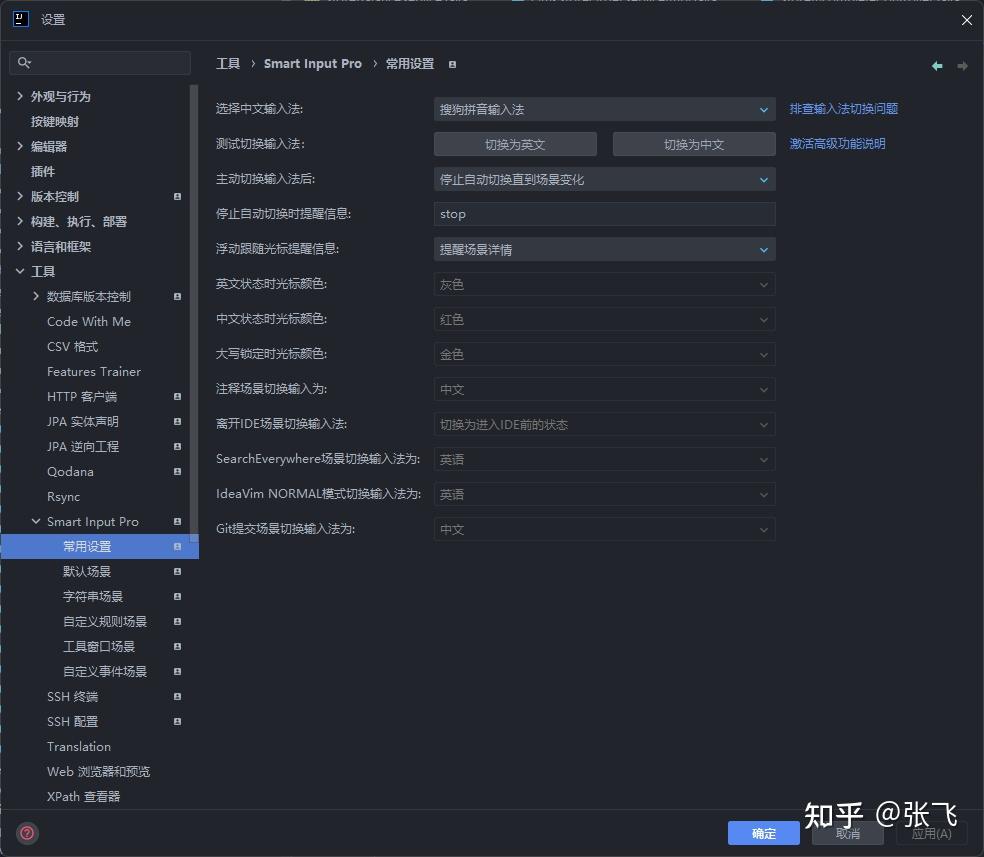Collapse the Smart Input Pro node
The image size is (984, 857).
(x=34, y=521)
